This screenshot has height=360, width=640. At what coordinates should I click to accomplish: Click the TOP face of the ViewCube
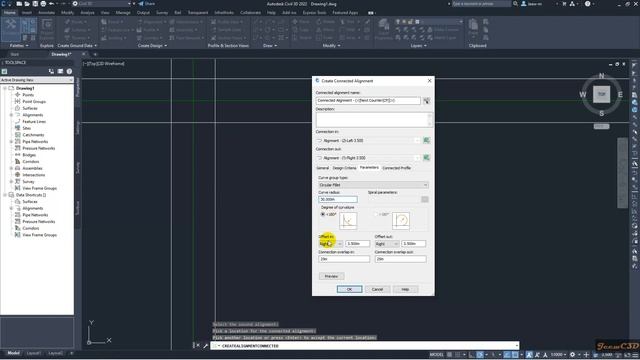[602, 94]
